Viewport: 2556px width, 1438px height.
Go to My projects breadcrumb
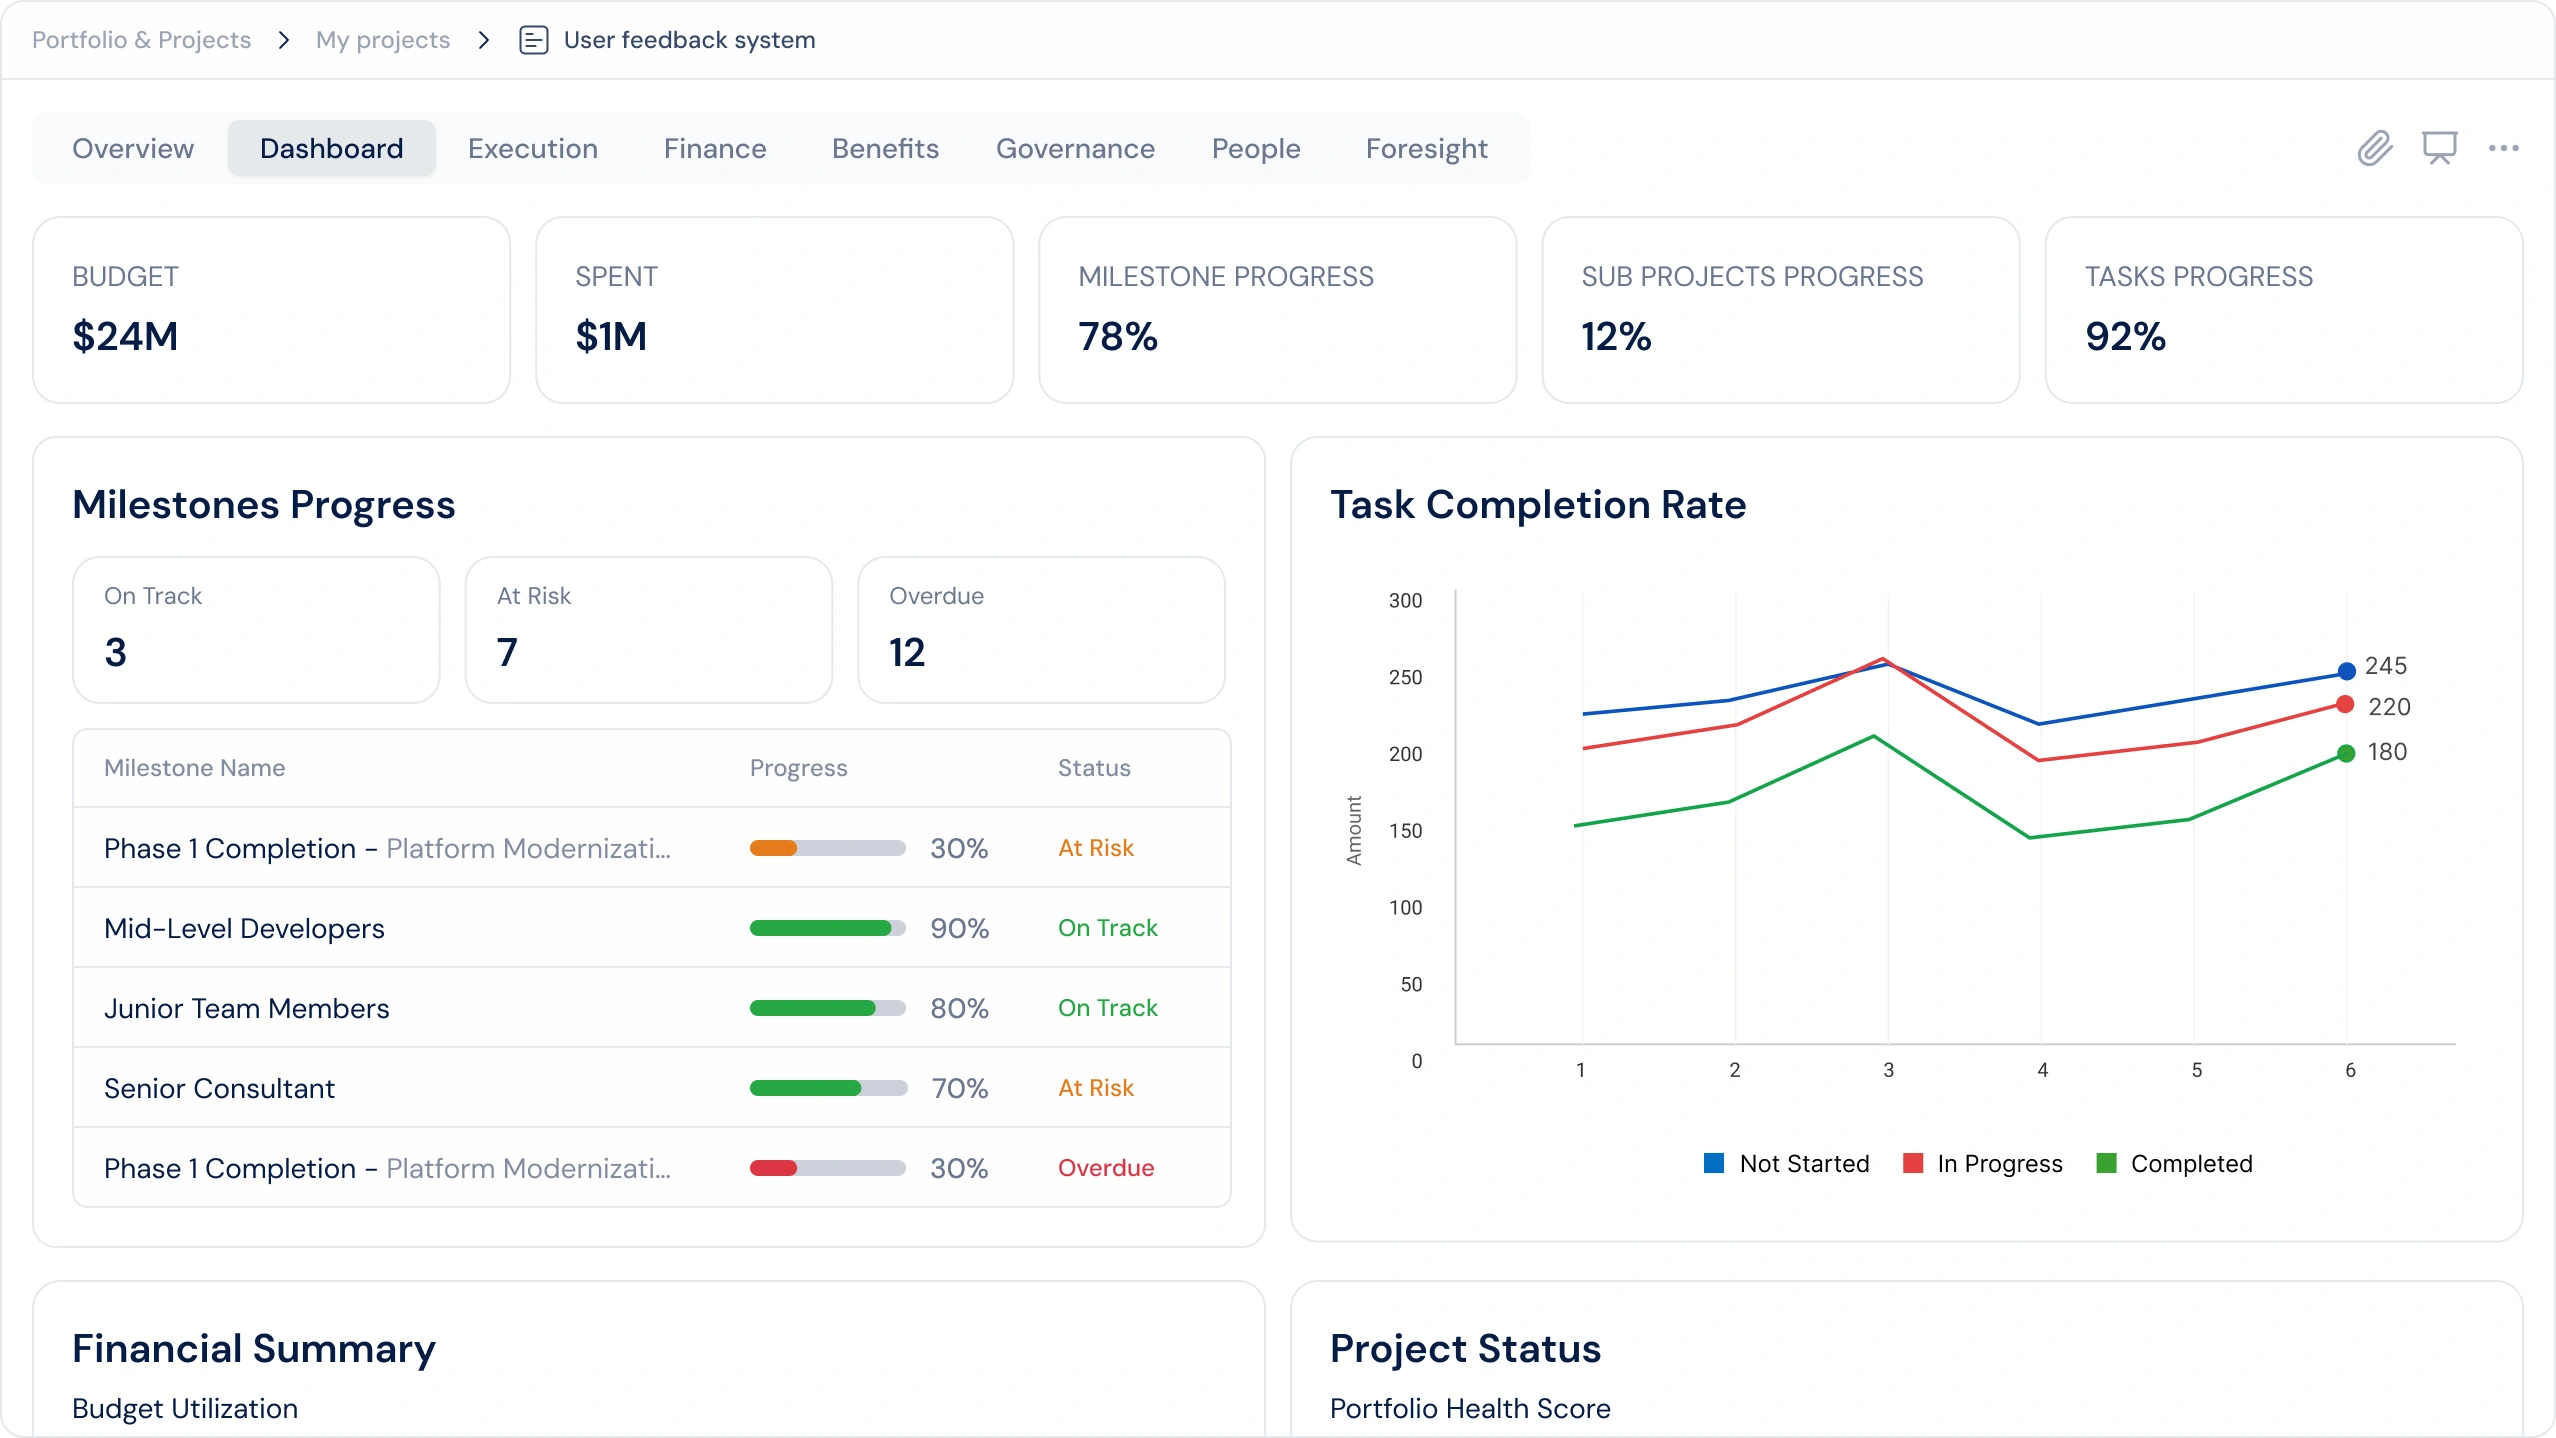click(383, 40)
